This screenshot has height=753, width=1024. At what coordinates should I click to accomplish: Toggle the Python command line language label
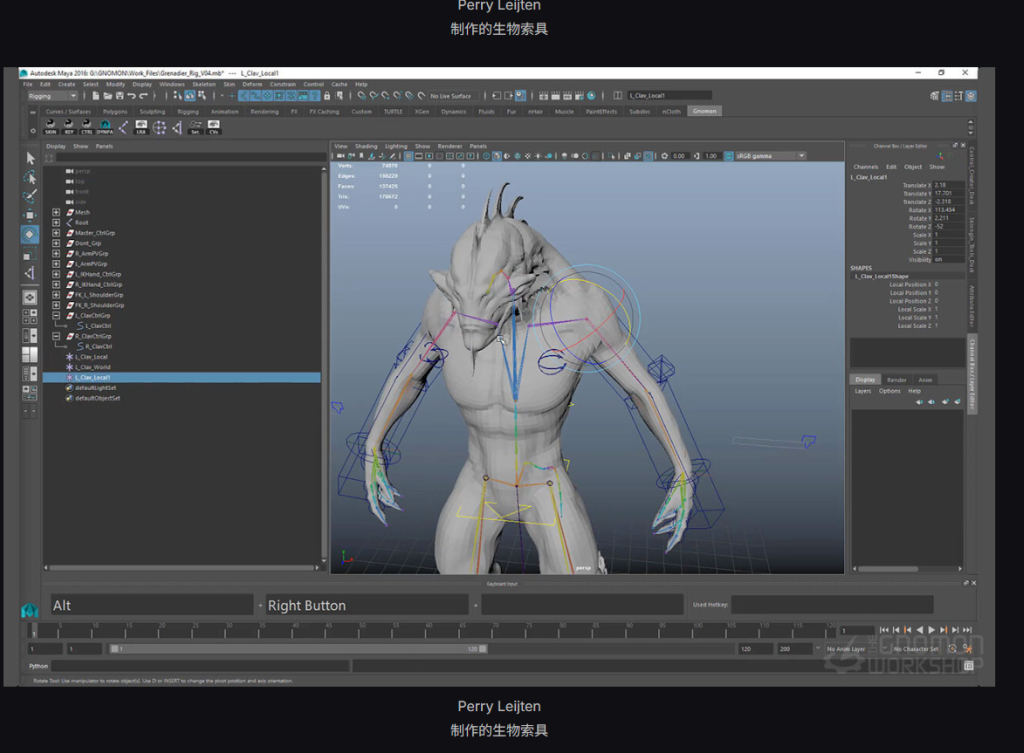click(39, 666)
